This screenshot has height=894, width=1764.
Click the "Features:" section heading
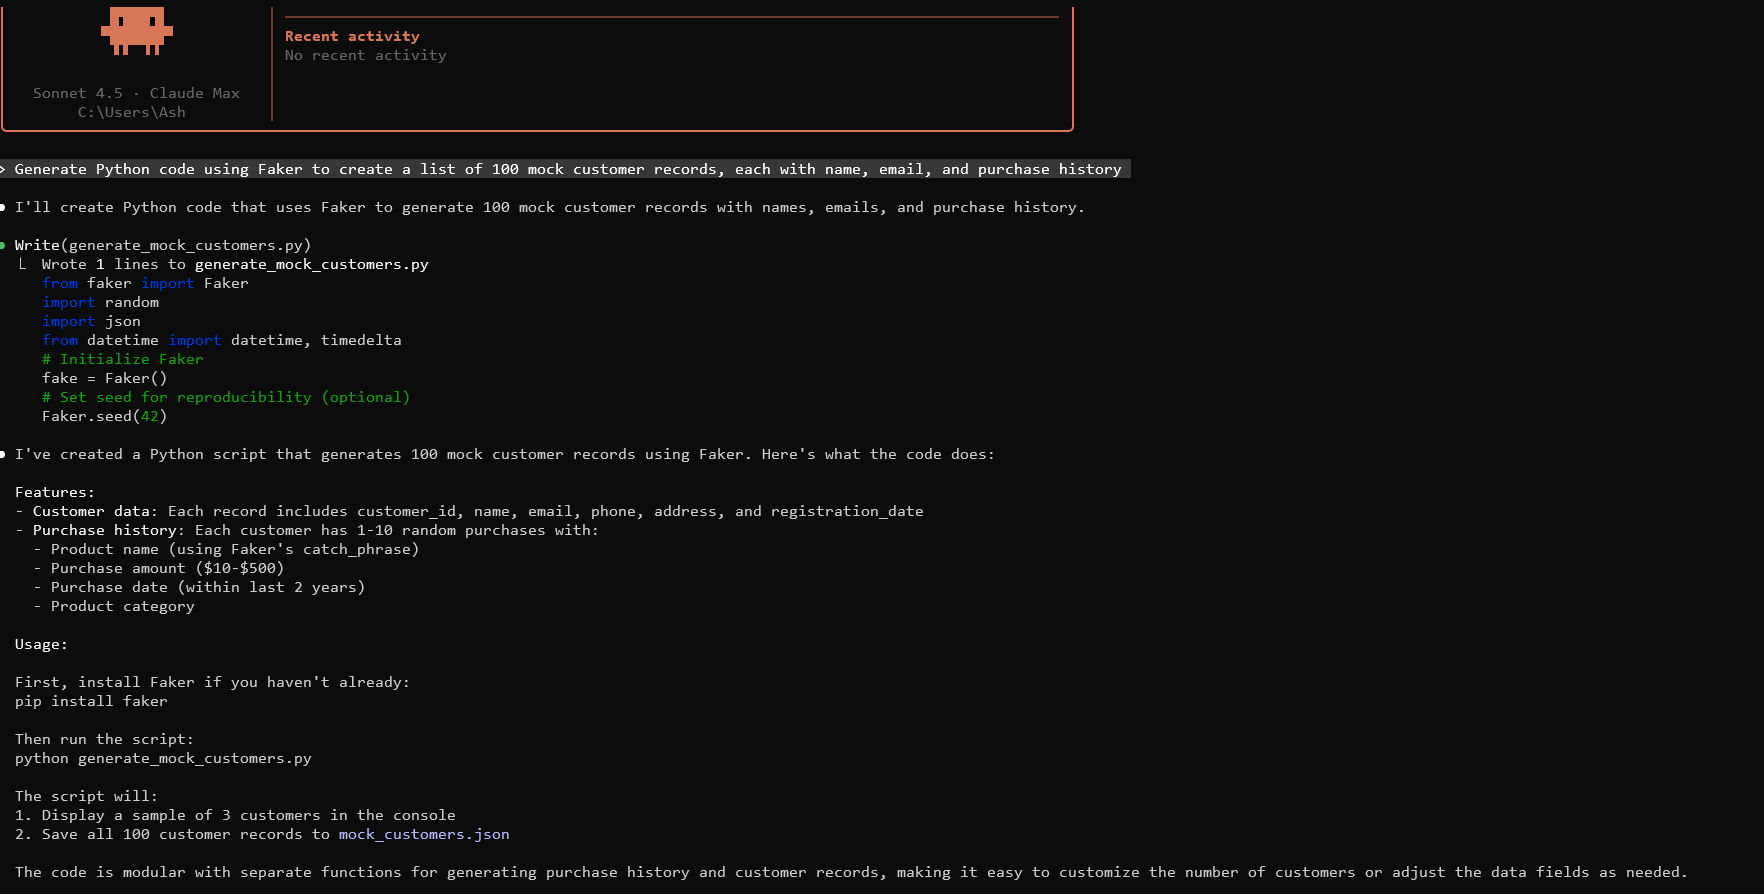click(54, 492)
